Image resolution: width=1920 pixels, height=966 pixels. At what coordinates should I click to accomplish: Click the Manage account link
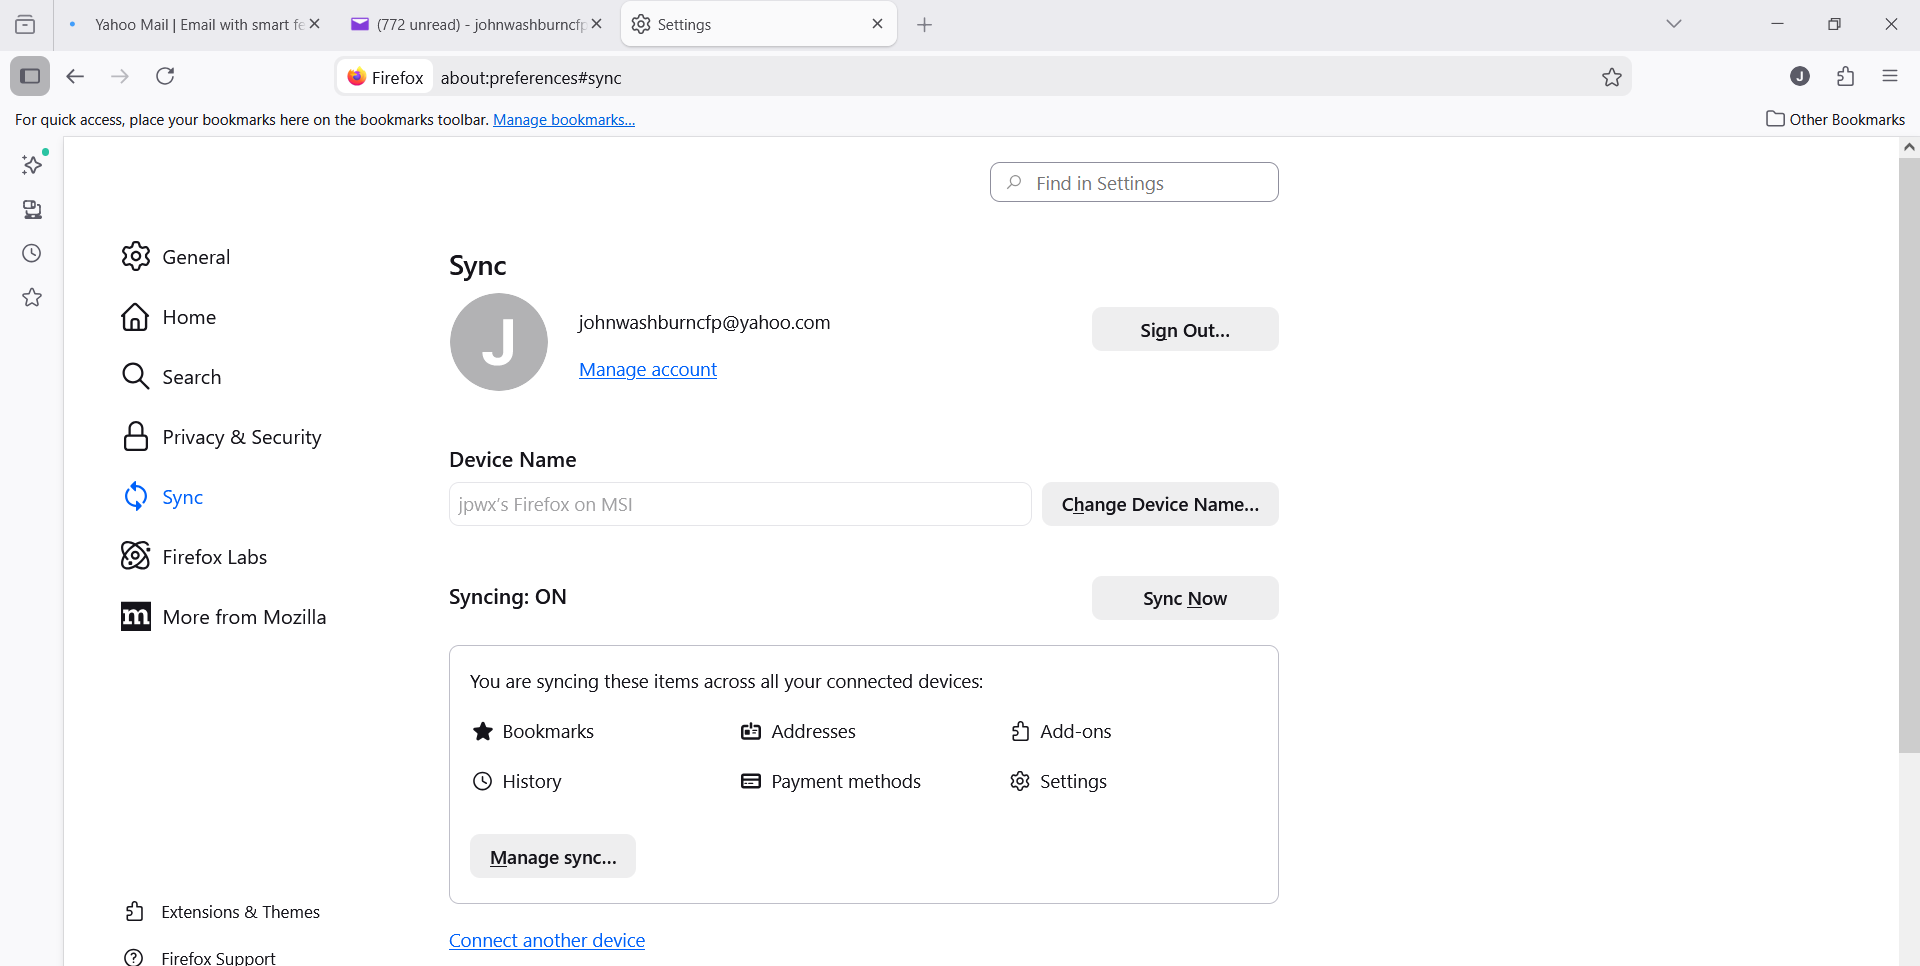click(647, 370)
